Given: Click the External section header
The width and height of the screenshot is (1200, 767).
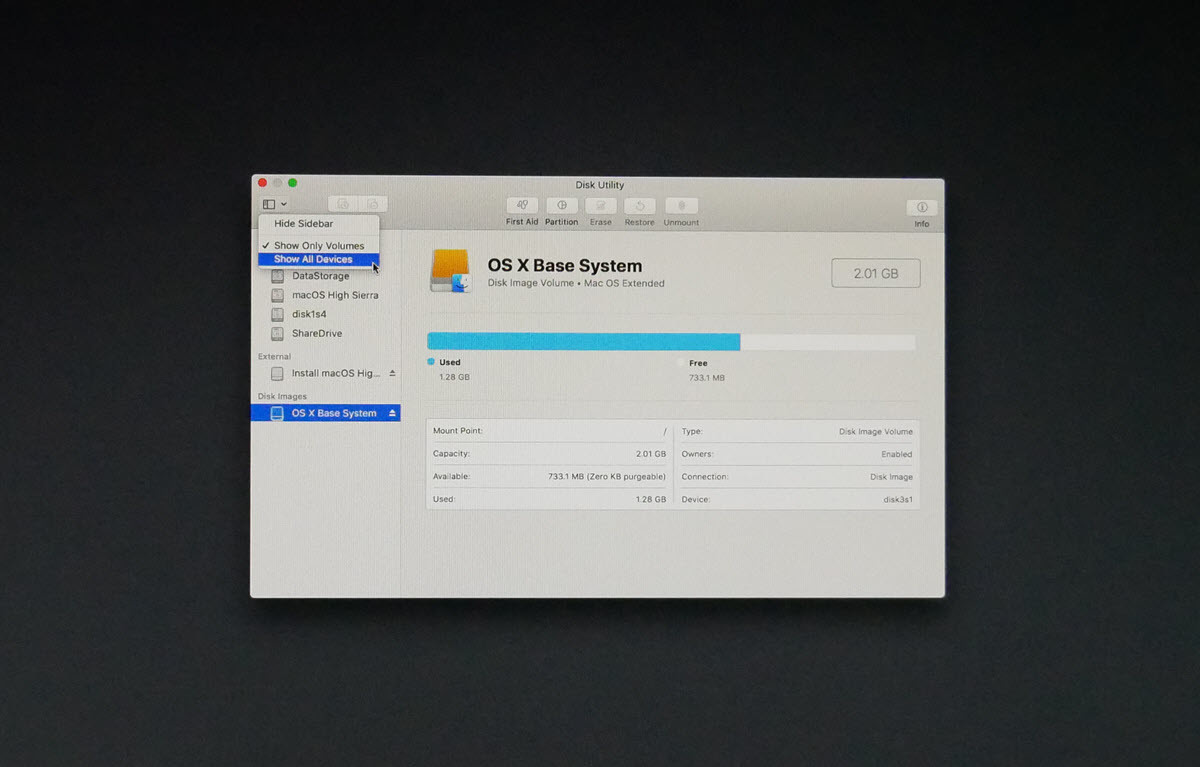Looking at the screenshot, I should [274, 356].
